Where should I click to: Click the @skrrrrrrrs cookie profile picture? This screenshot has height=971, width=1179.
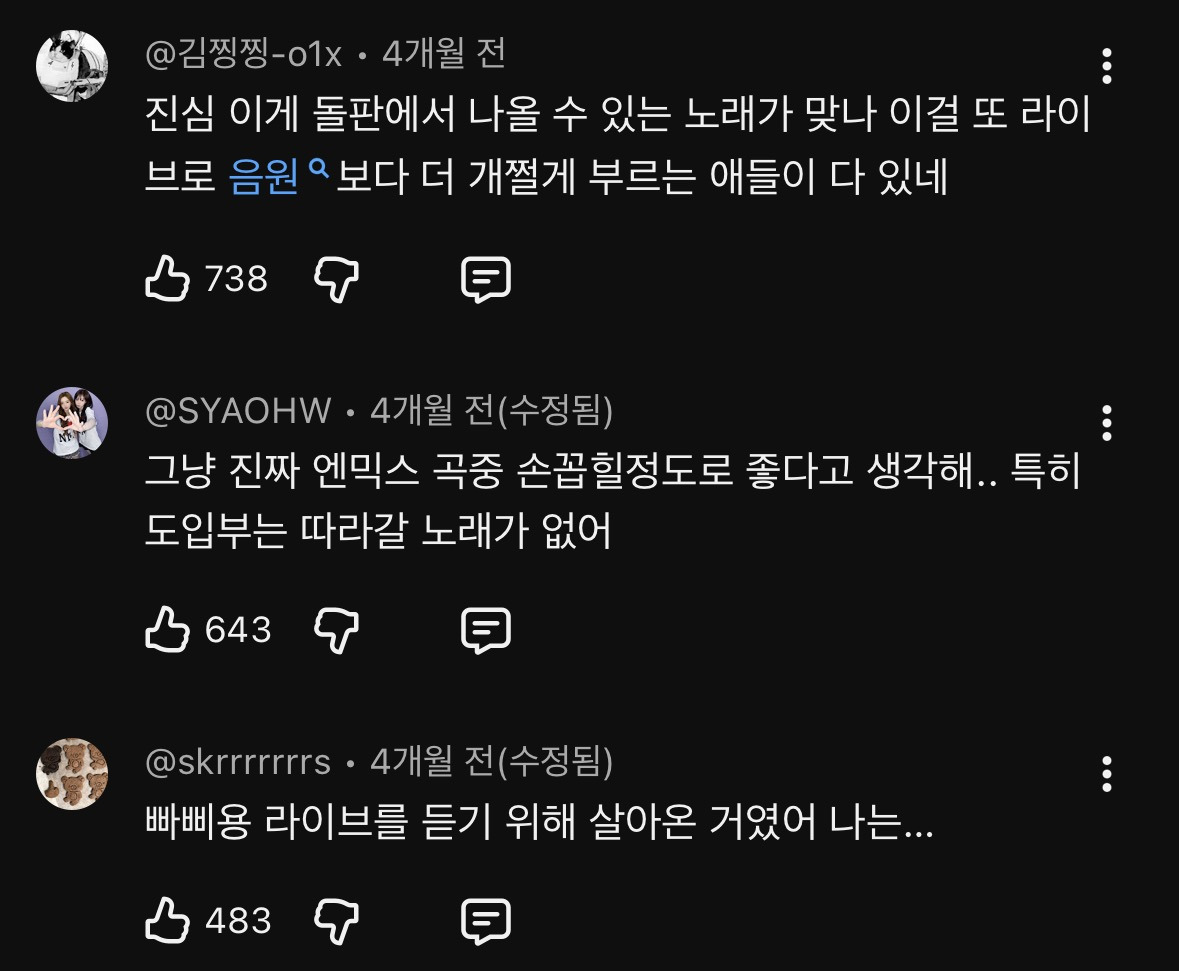(72, 774)
